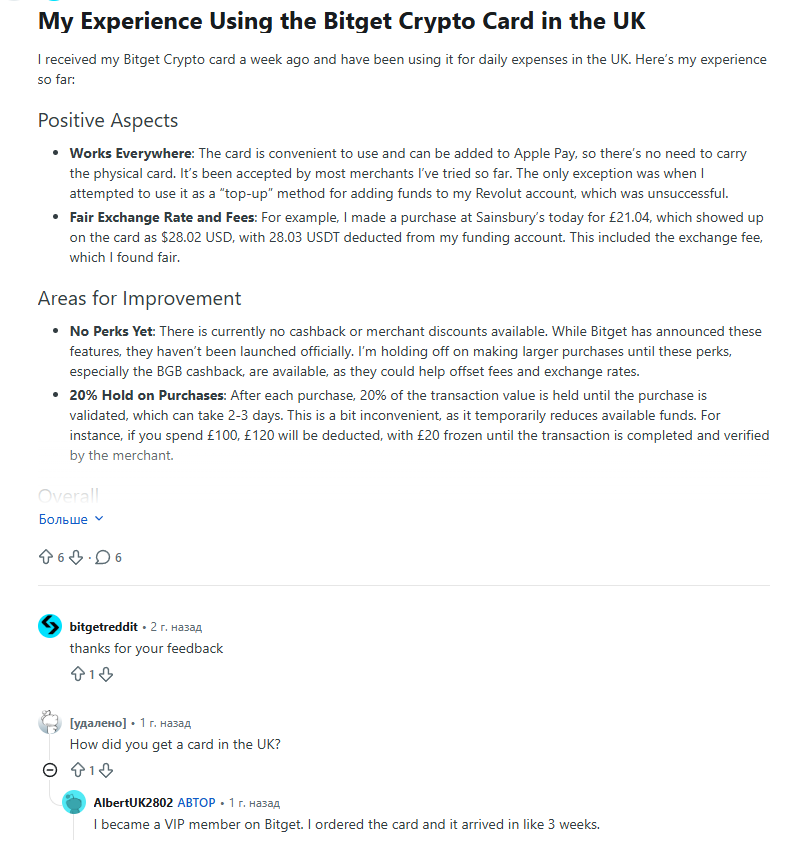Visit AlbertUK2802's profile via username
Viewport: 793px width, 842px height.
click(x=133, y=802)
